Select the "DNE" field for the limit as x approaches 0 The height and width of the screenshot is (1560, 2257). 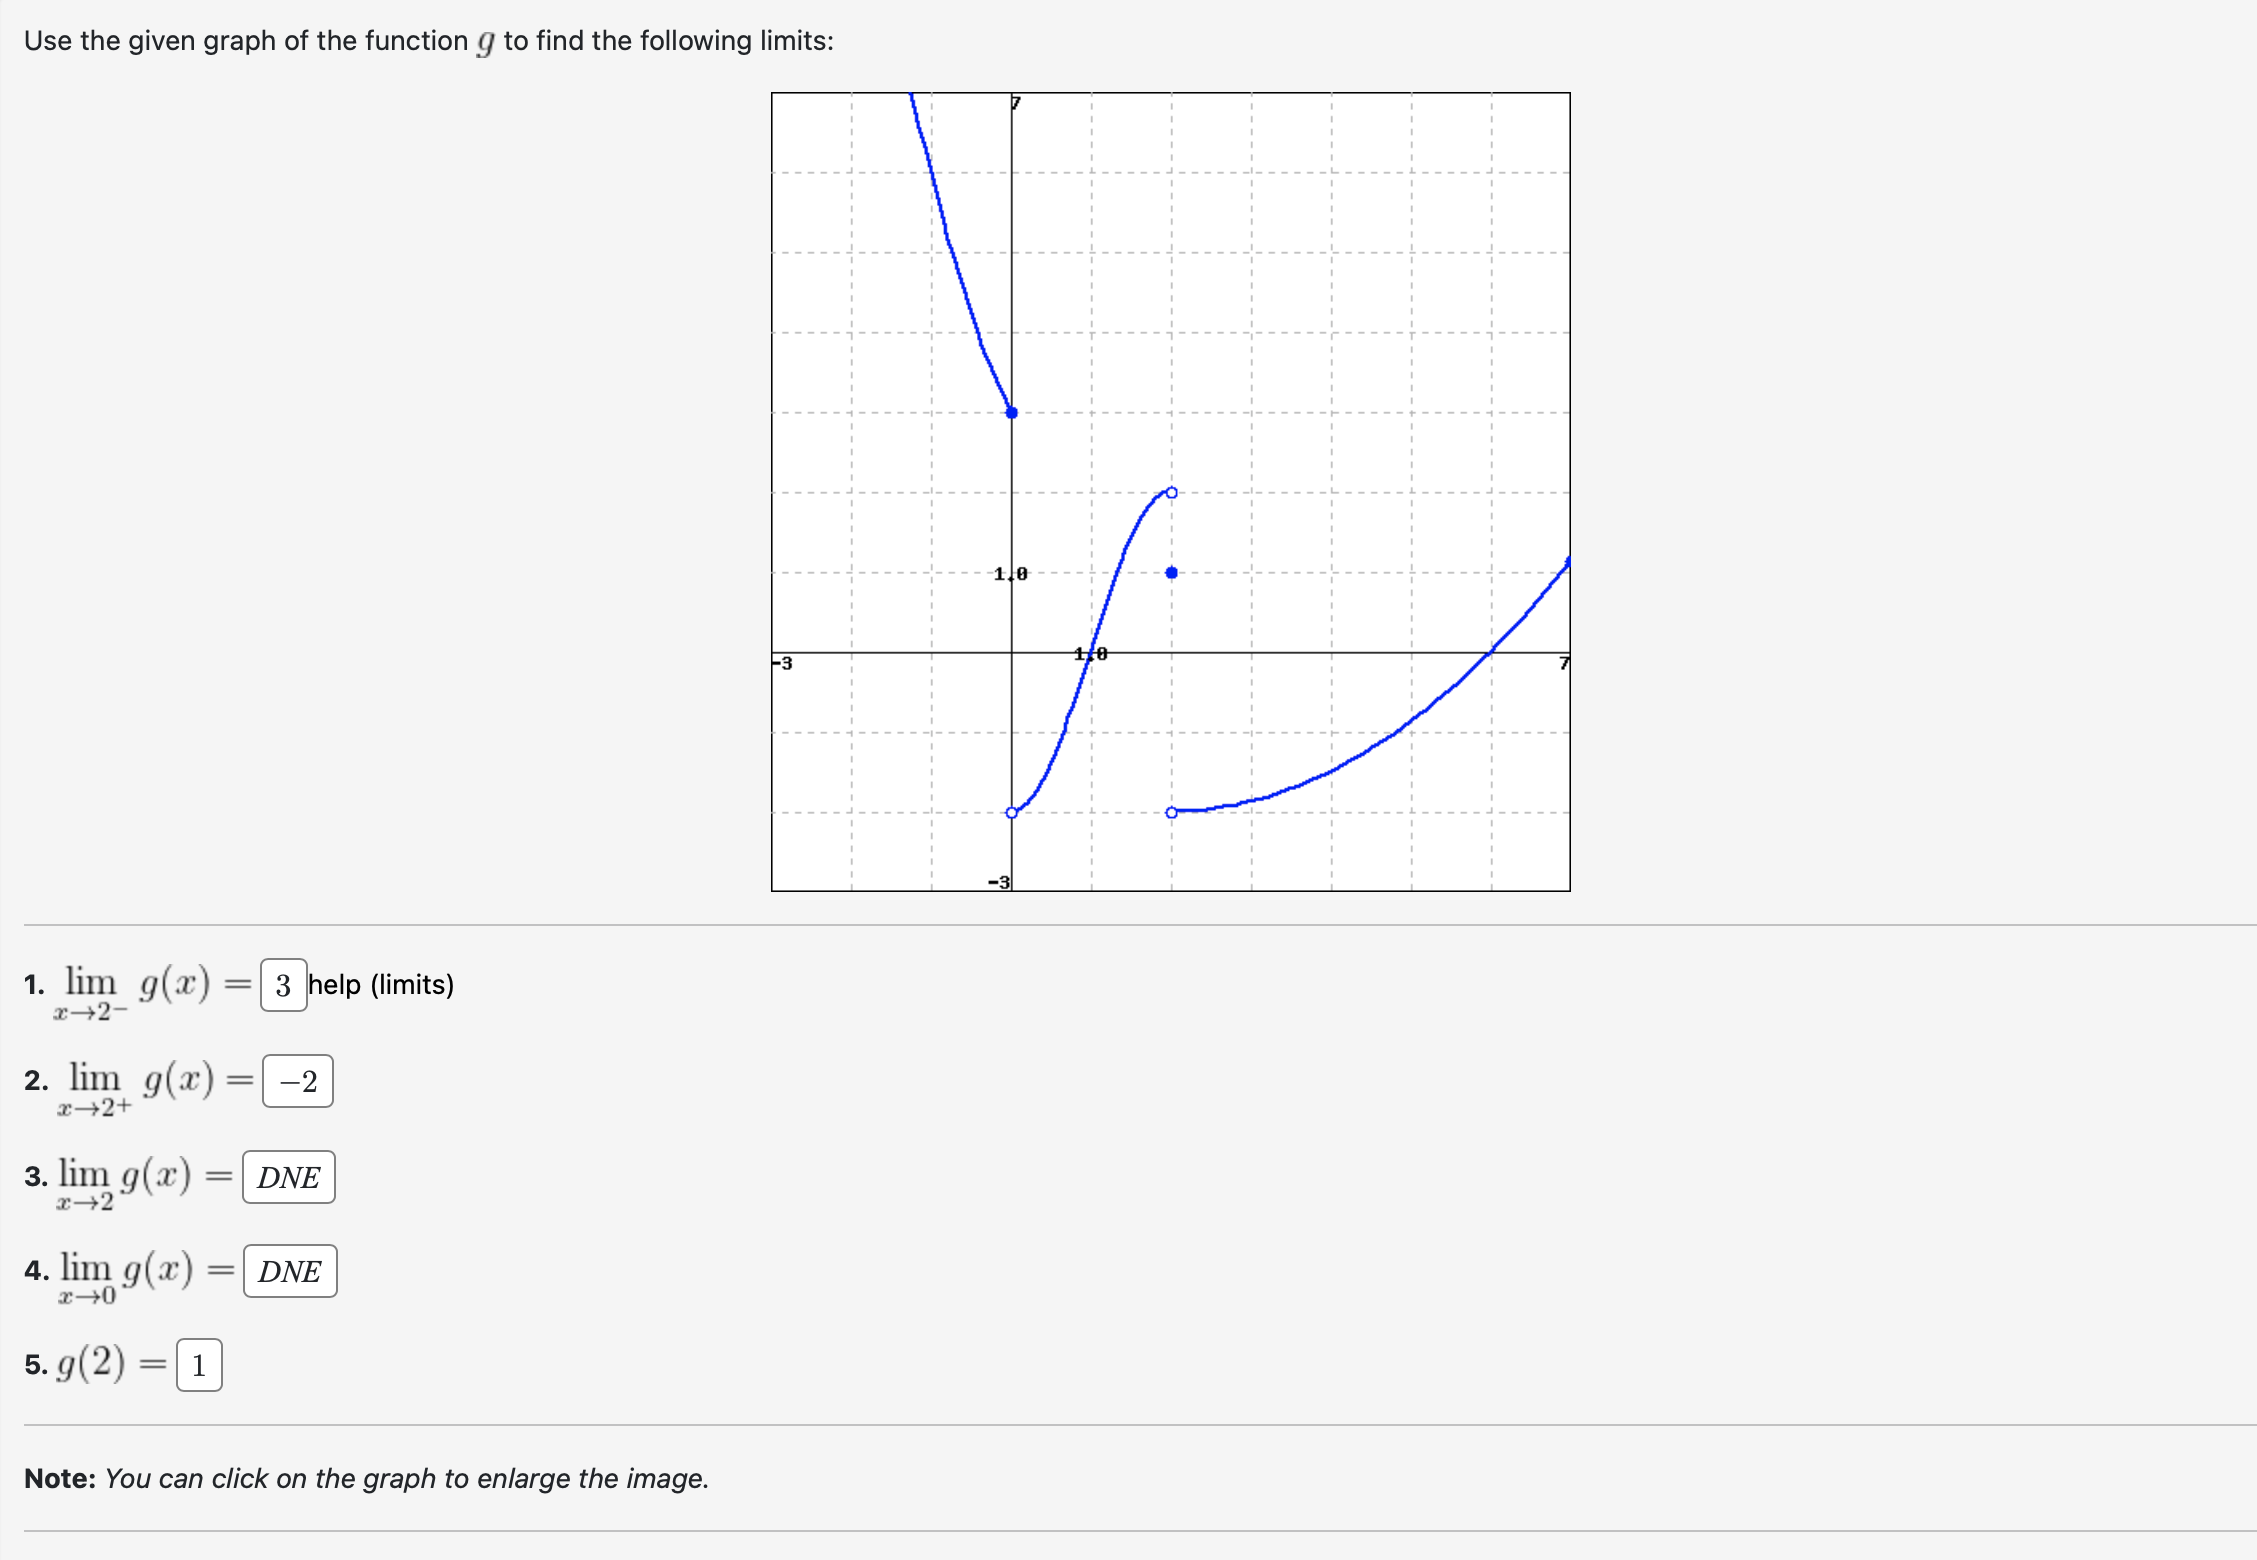289,1271
